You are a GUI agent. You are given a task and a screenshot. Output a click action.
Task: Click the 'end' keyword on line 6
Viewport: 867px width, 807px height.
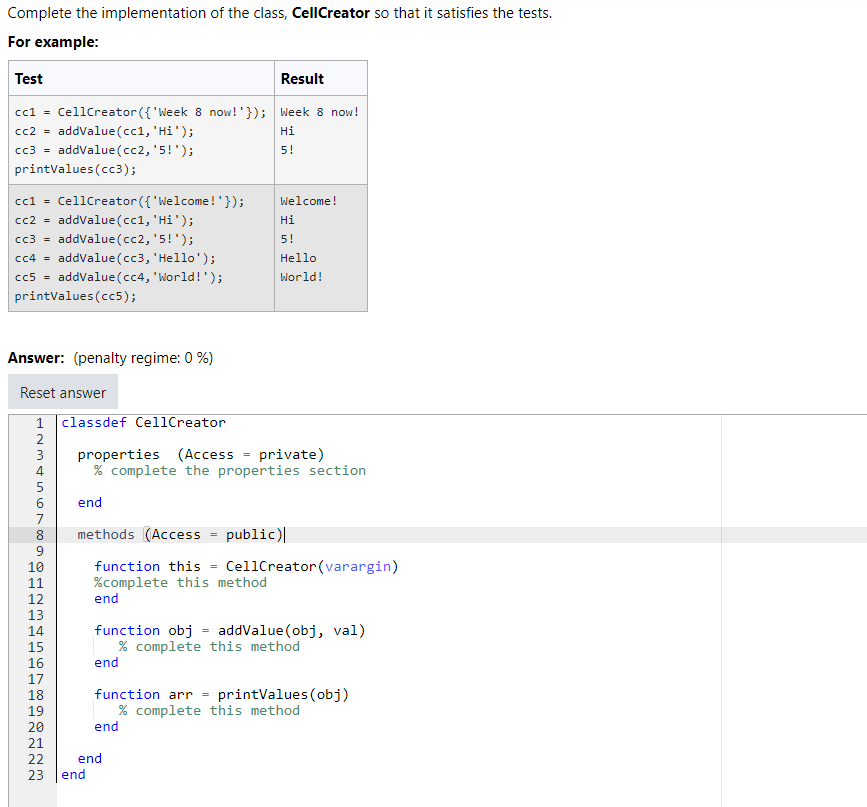pos(90,503)
